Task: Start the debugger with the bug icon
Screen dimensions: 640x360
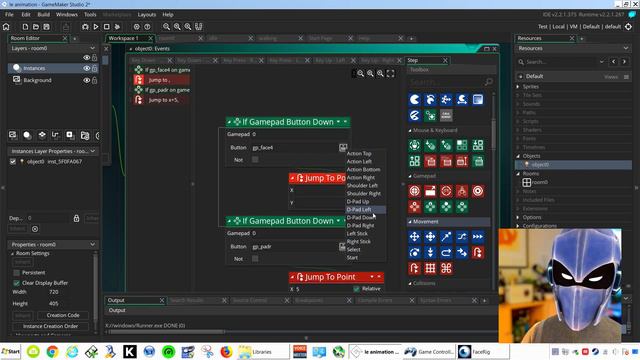Action: point(85,27)
